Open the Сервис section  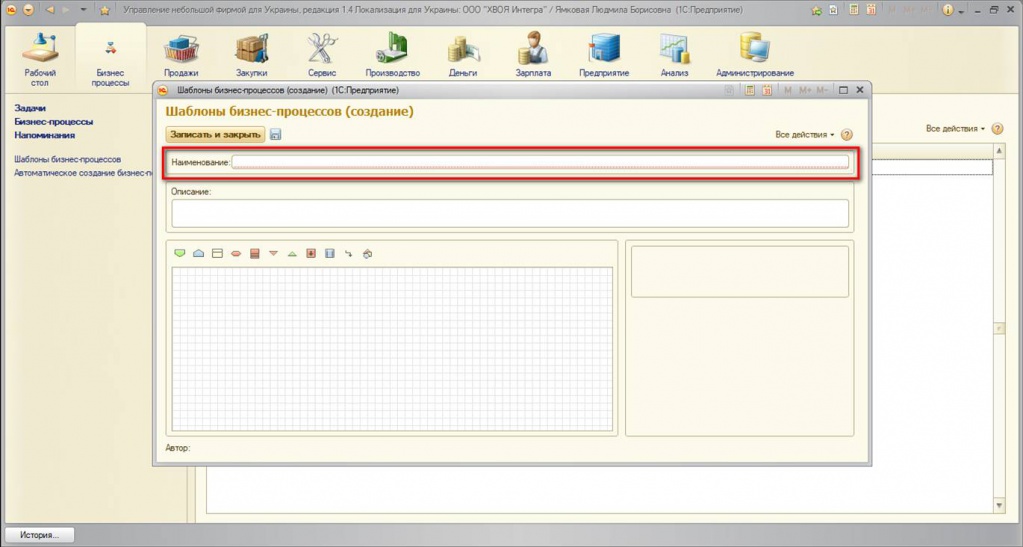pyautogui.click(x=322, y=56)
